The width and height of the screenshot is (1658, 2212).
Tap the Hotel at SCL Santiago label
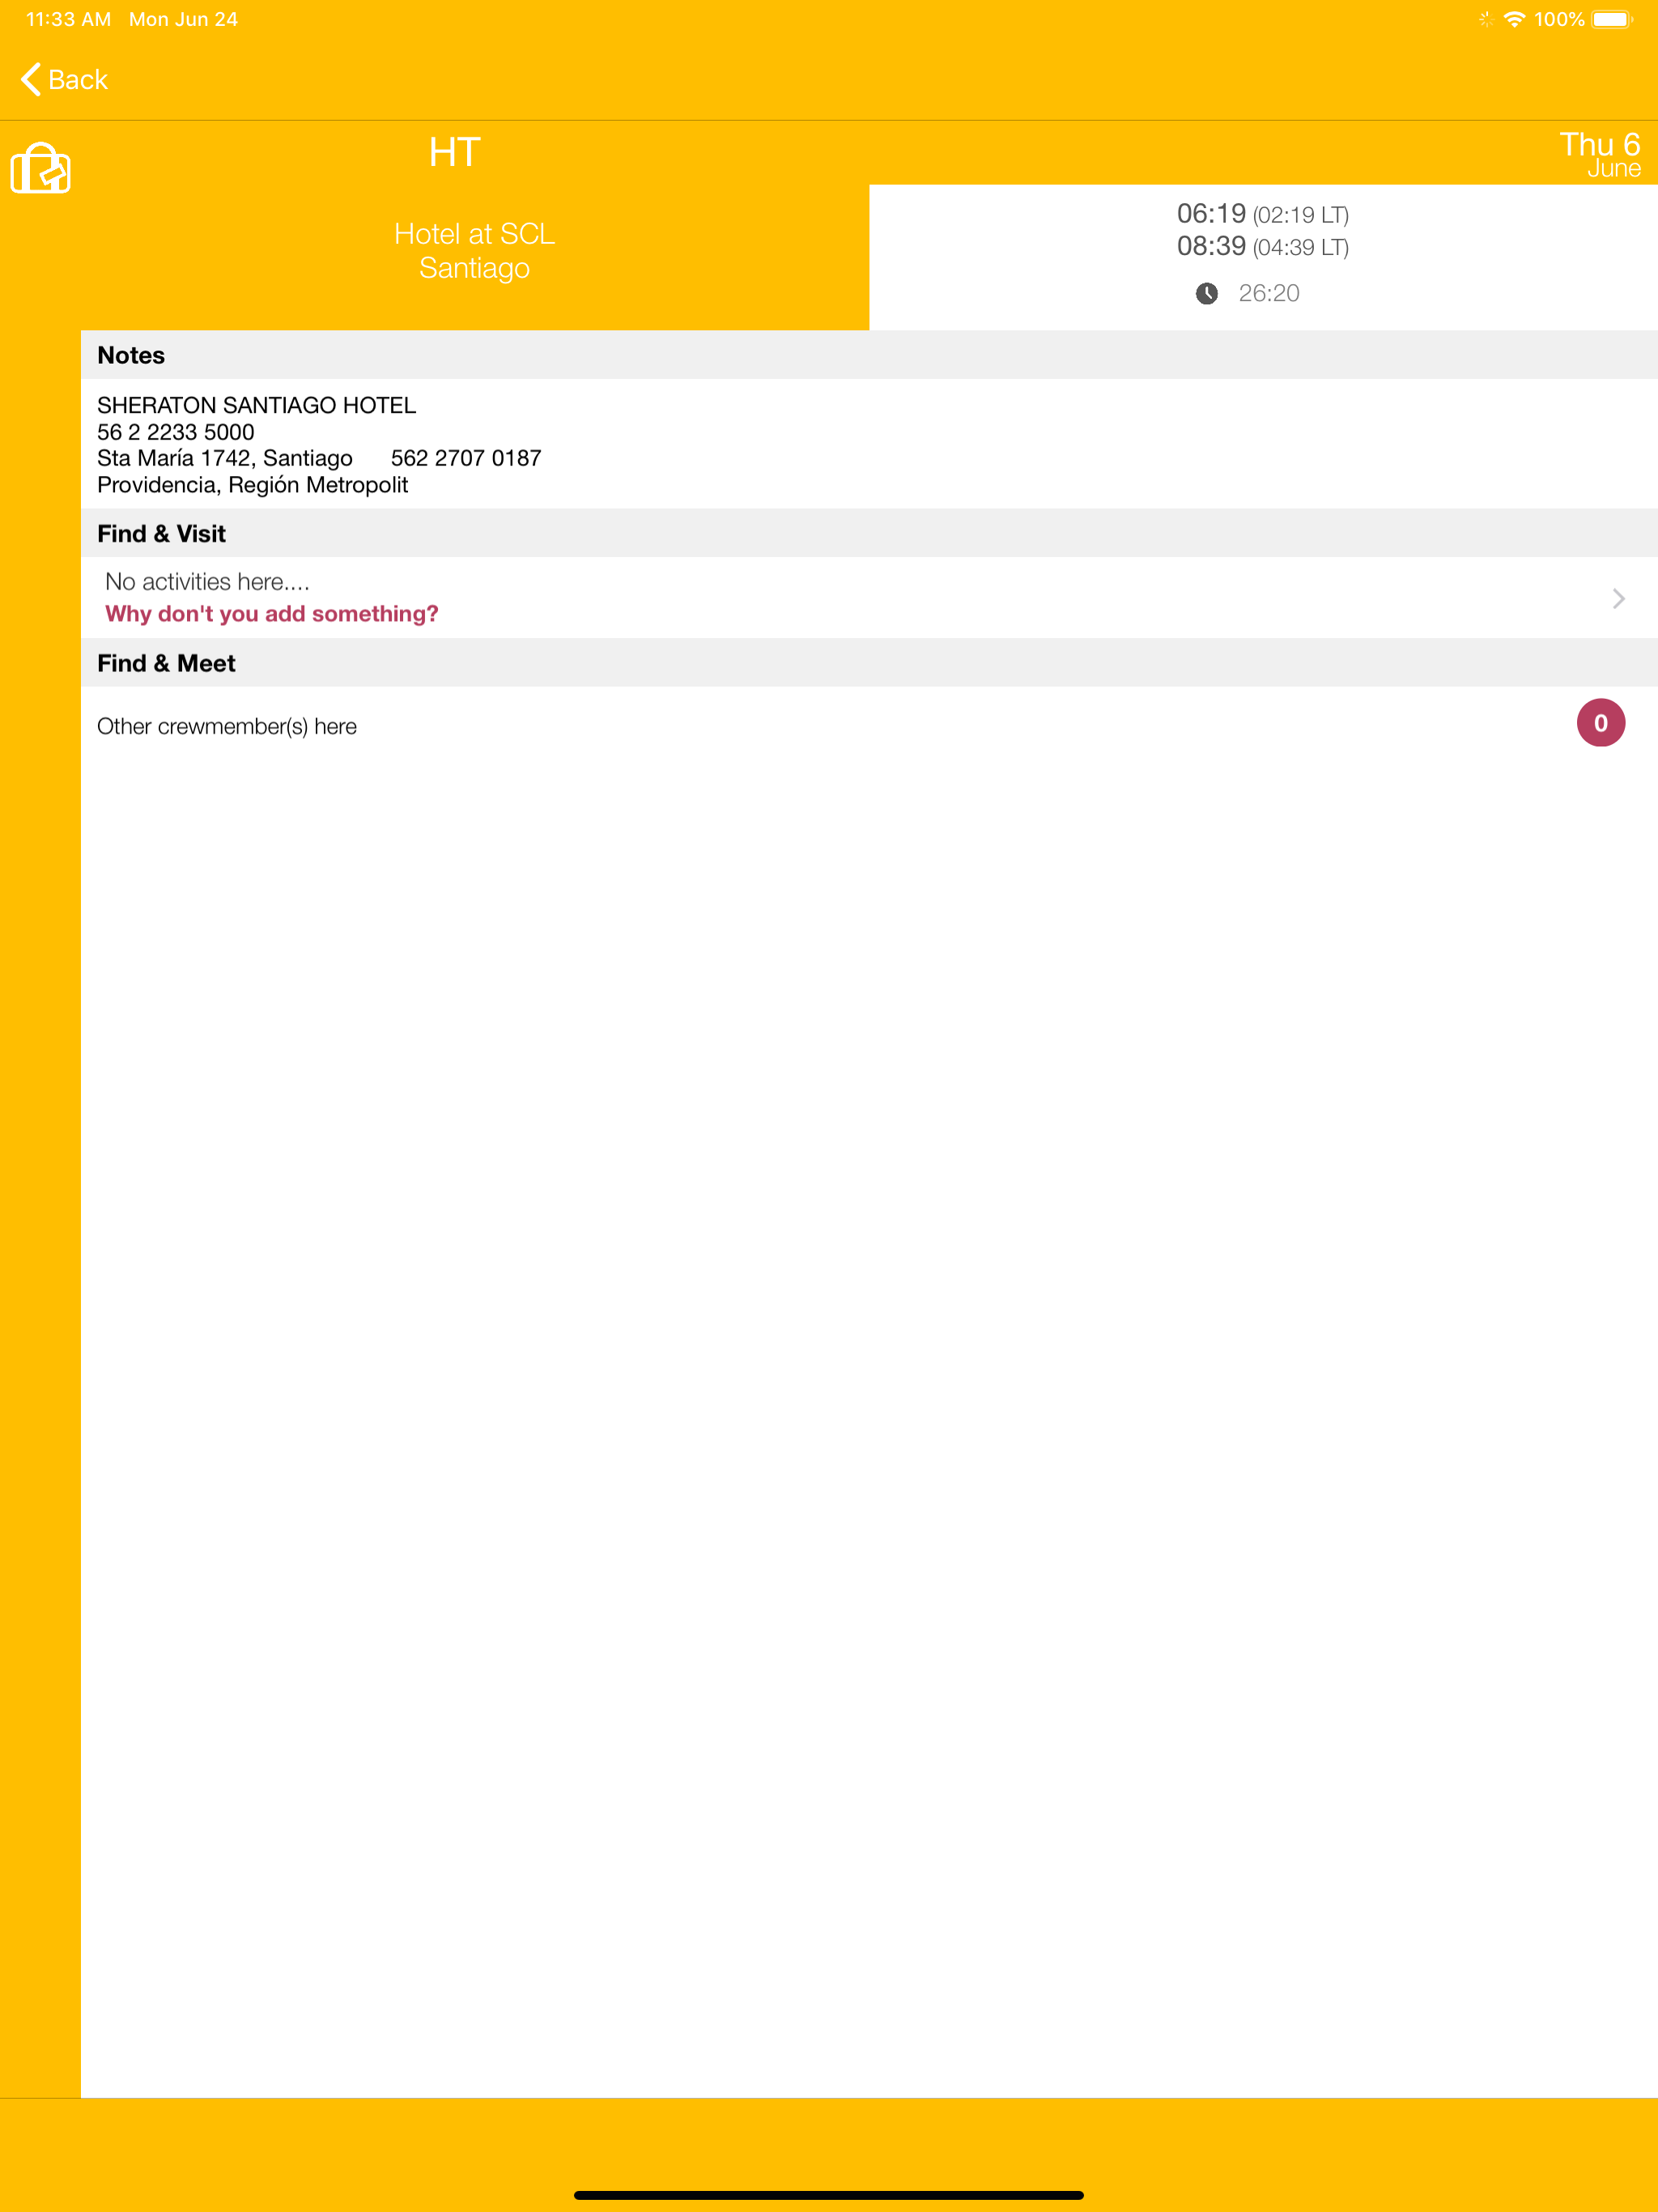pyautogui.click(x=474, y=251)
